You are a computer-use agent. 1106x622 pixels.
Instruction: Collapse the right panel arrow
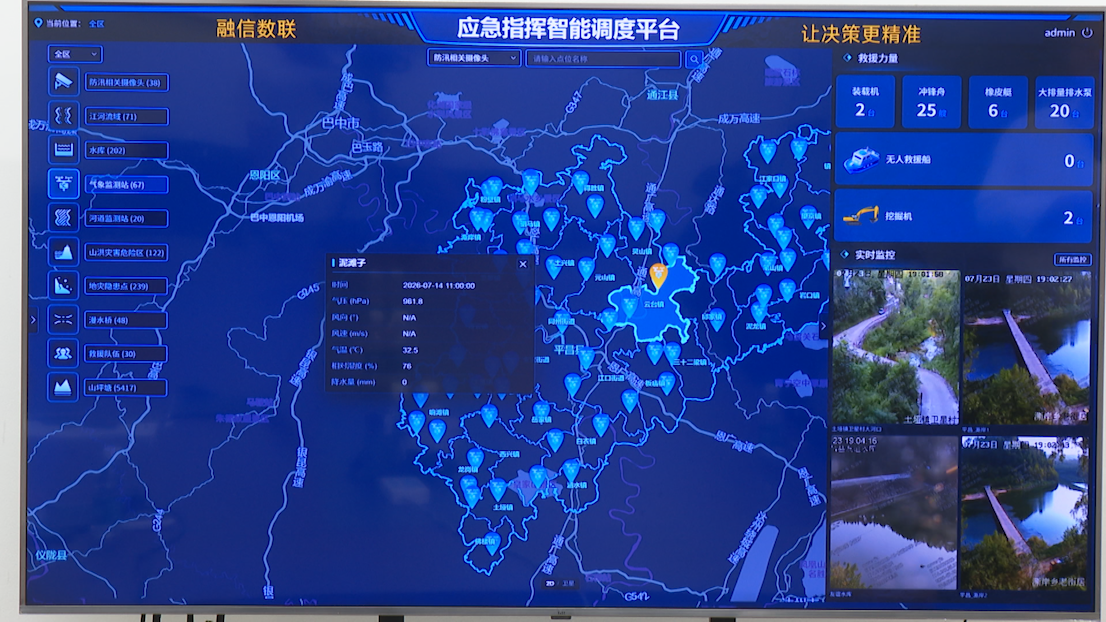pos(822,326)
